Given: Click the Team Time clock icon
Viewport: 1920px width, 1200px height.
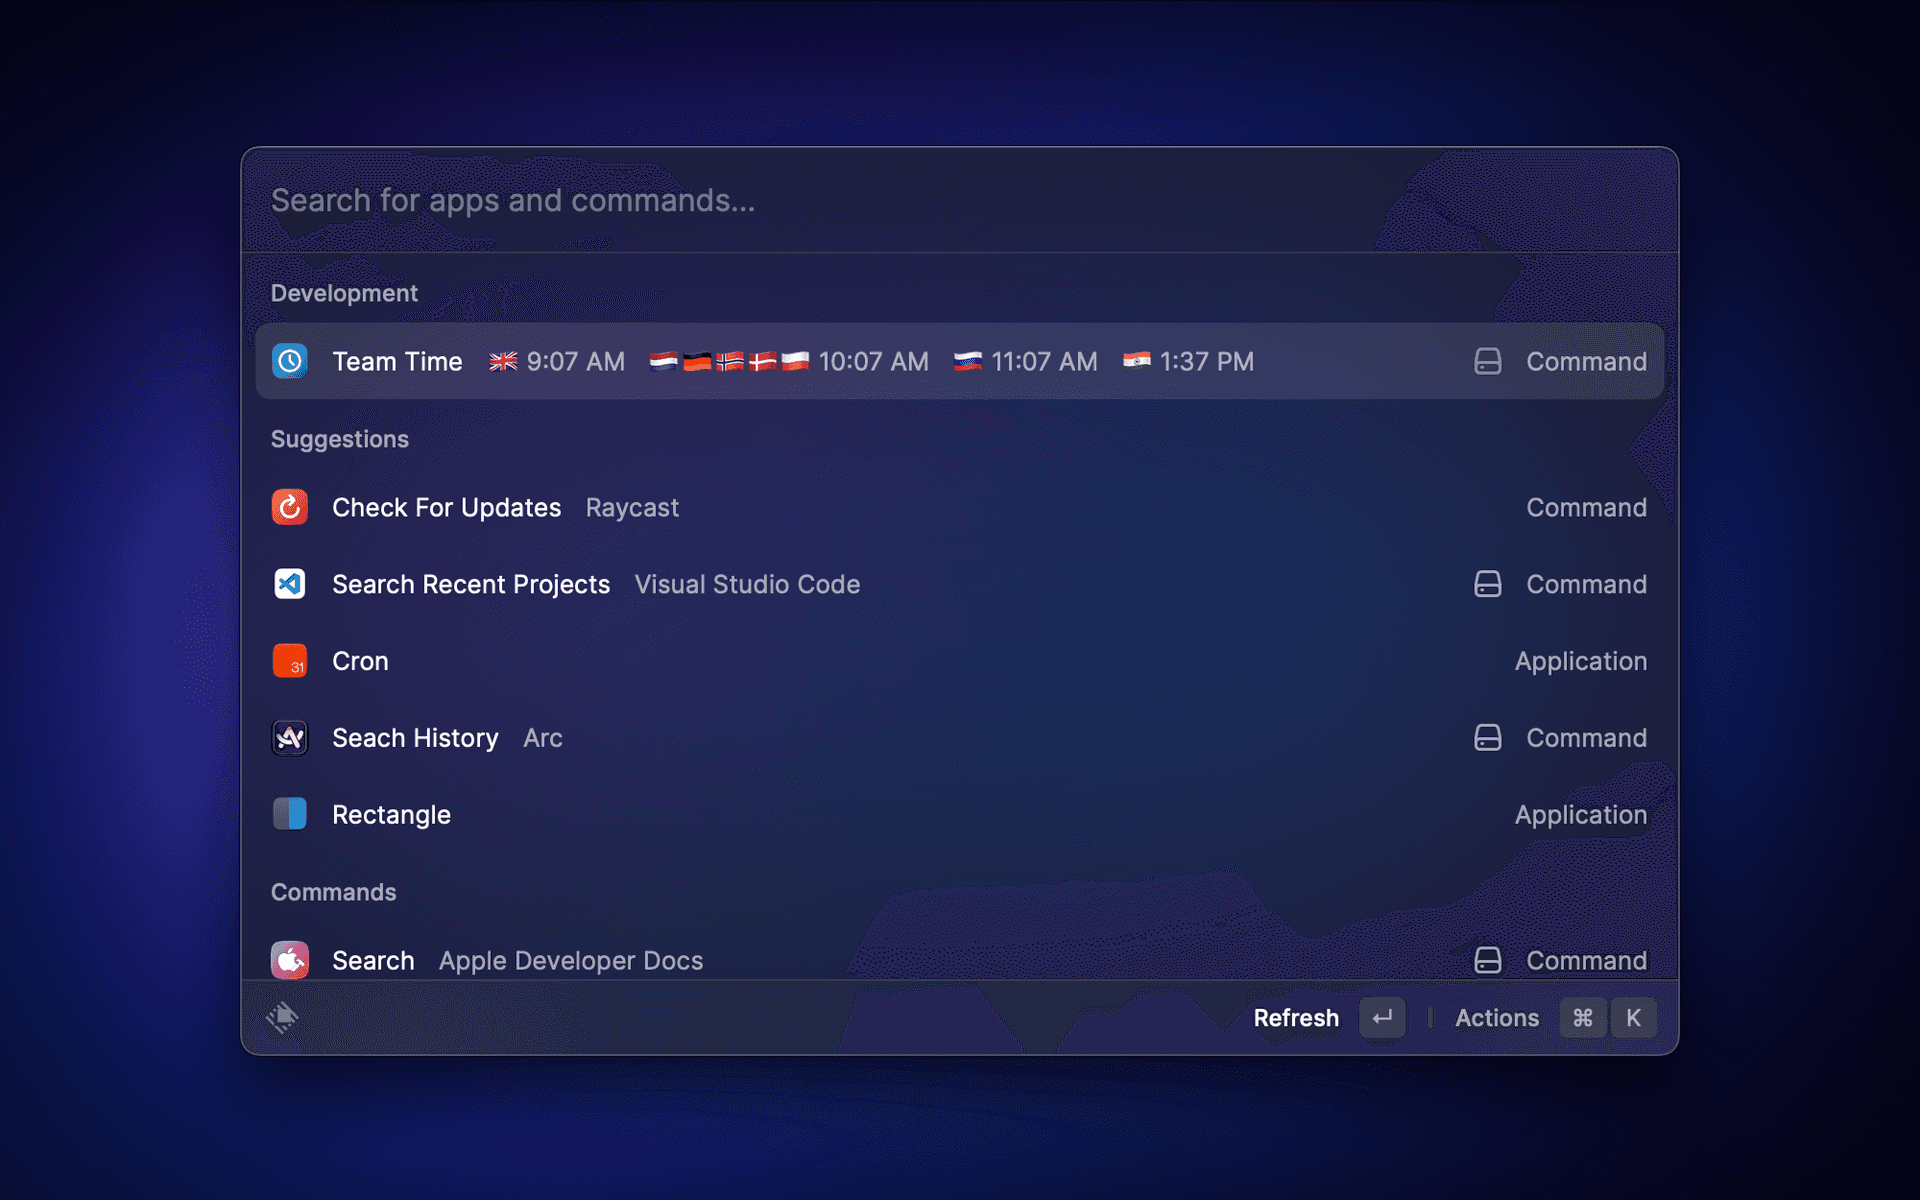Looking at the screenshot, I should (290, 361).
